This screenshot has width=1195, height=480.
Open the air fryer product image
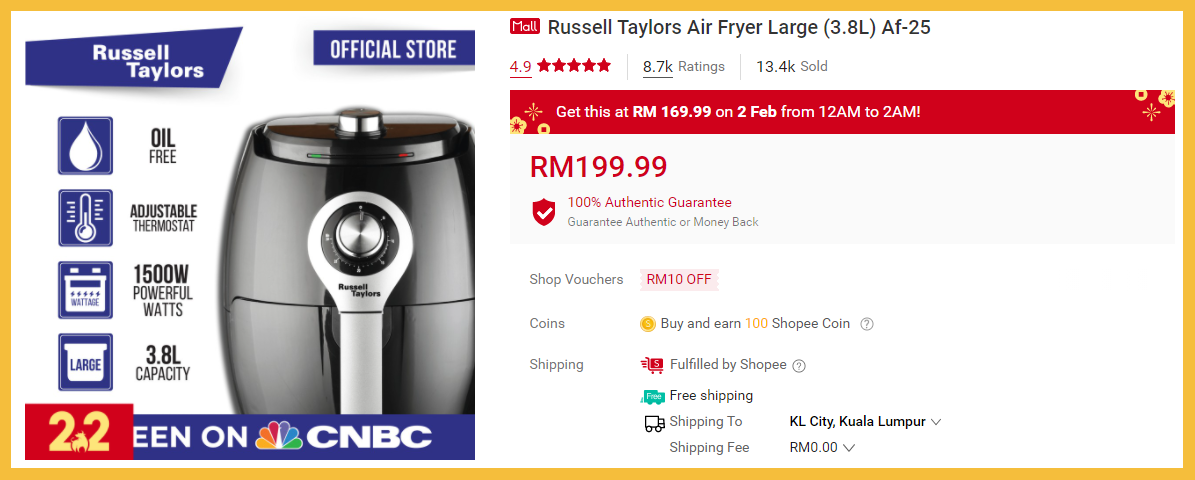pyautogui.click(x=250, y=236)
